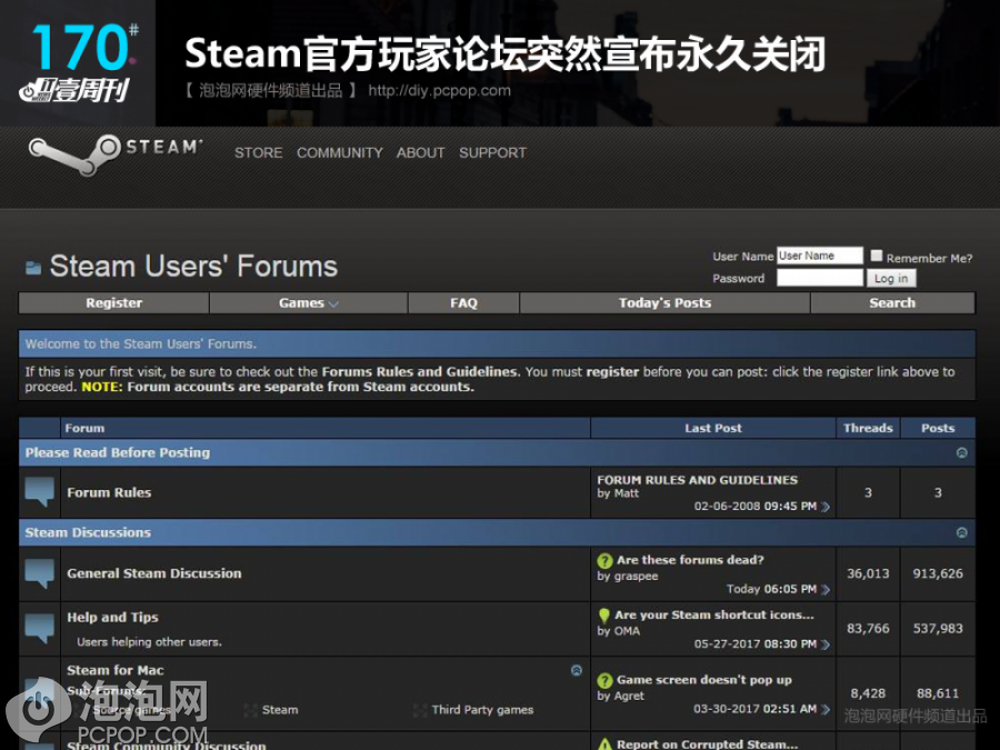Collapse the Steam for Mac sub-forums list
The width and height of the screenshot is (1000, 750).
coord(577,670)
